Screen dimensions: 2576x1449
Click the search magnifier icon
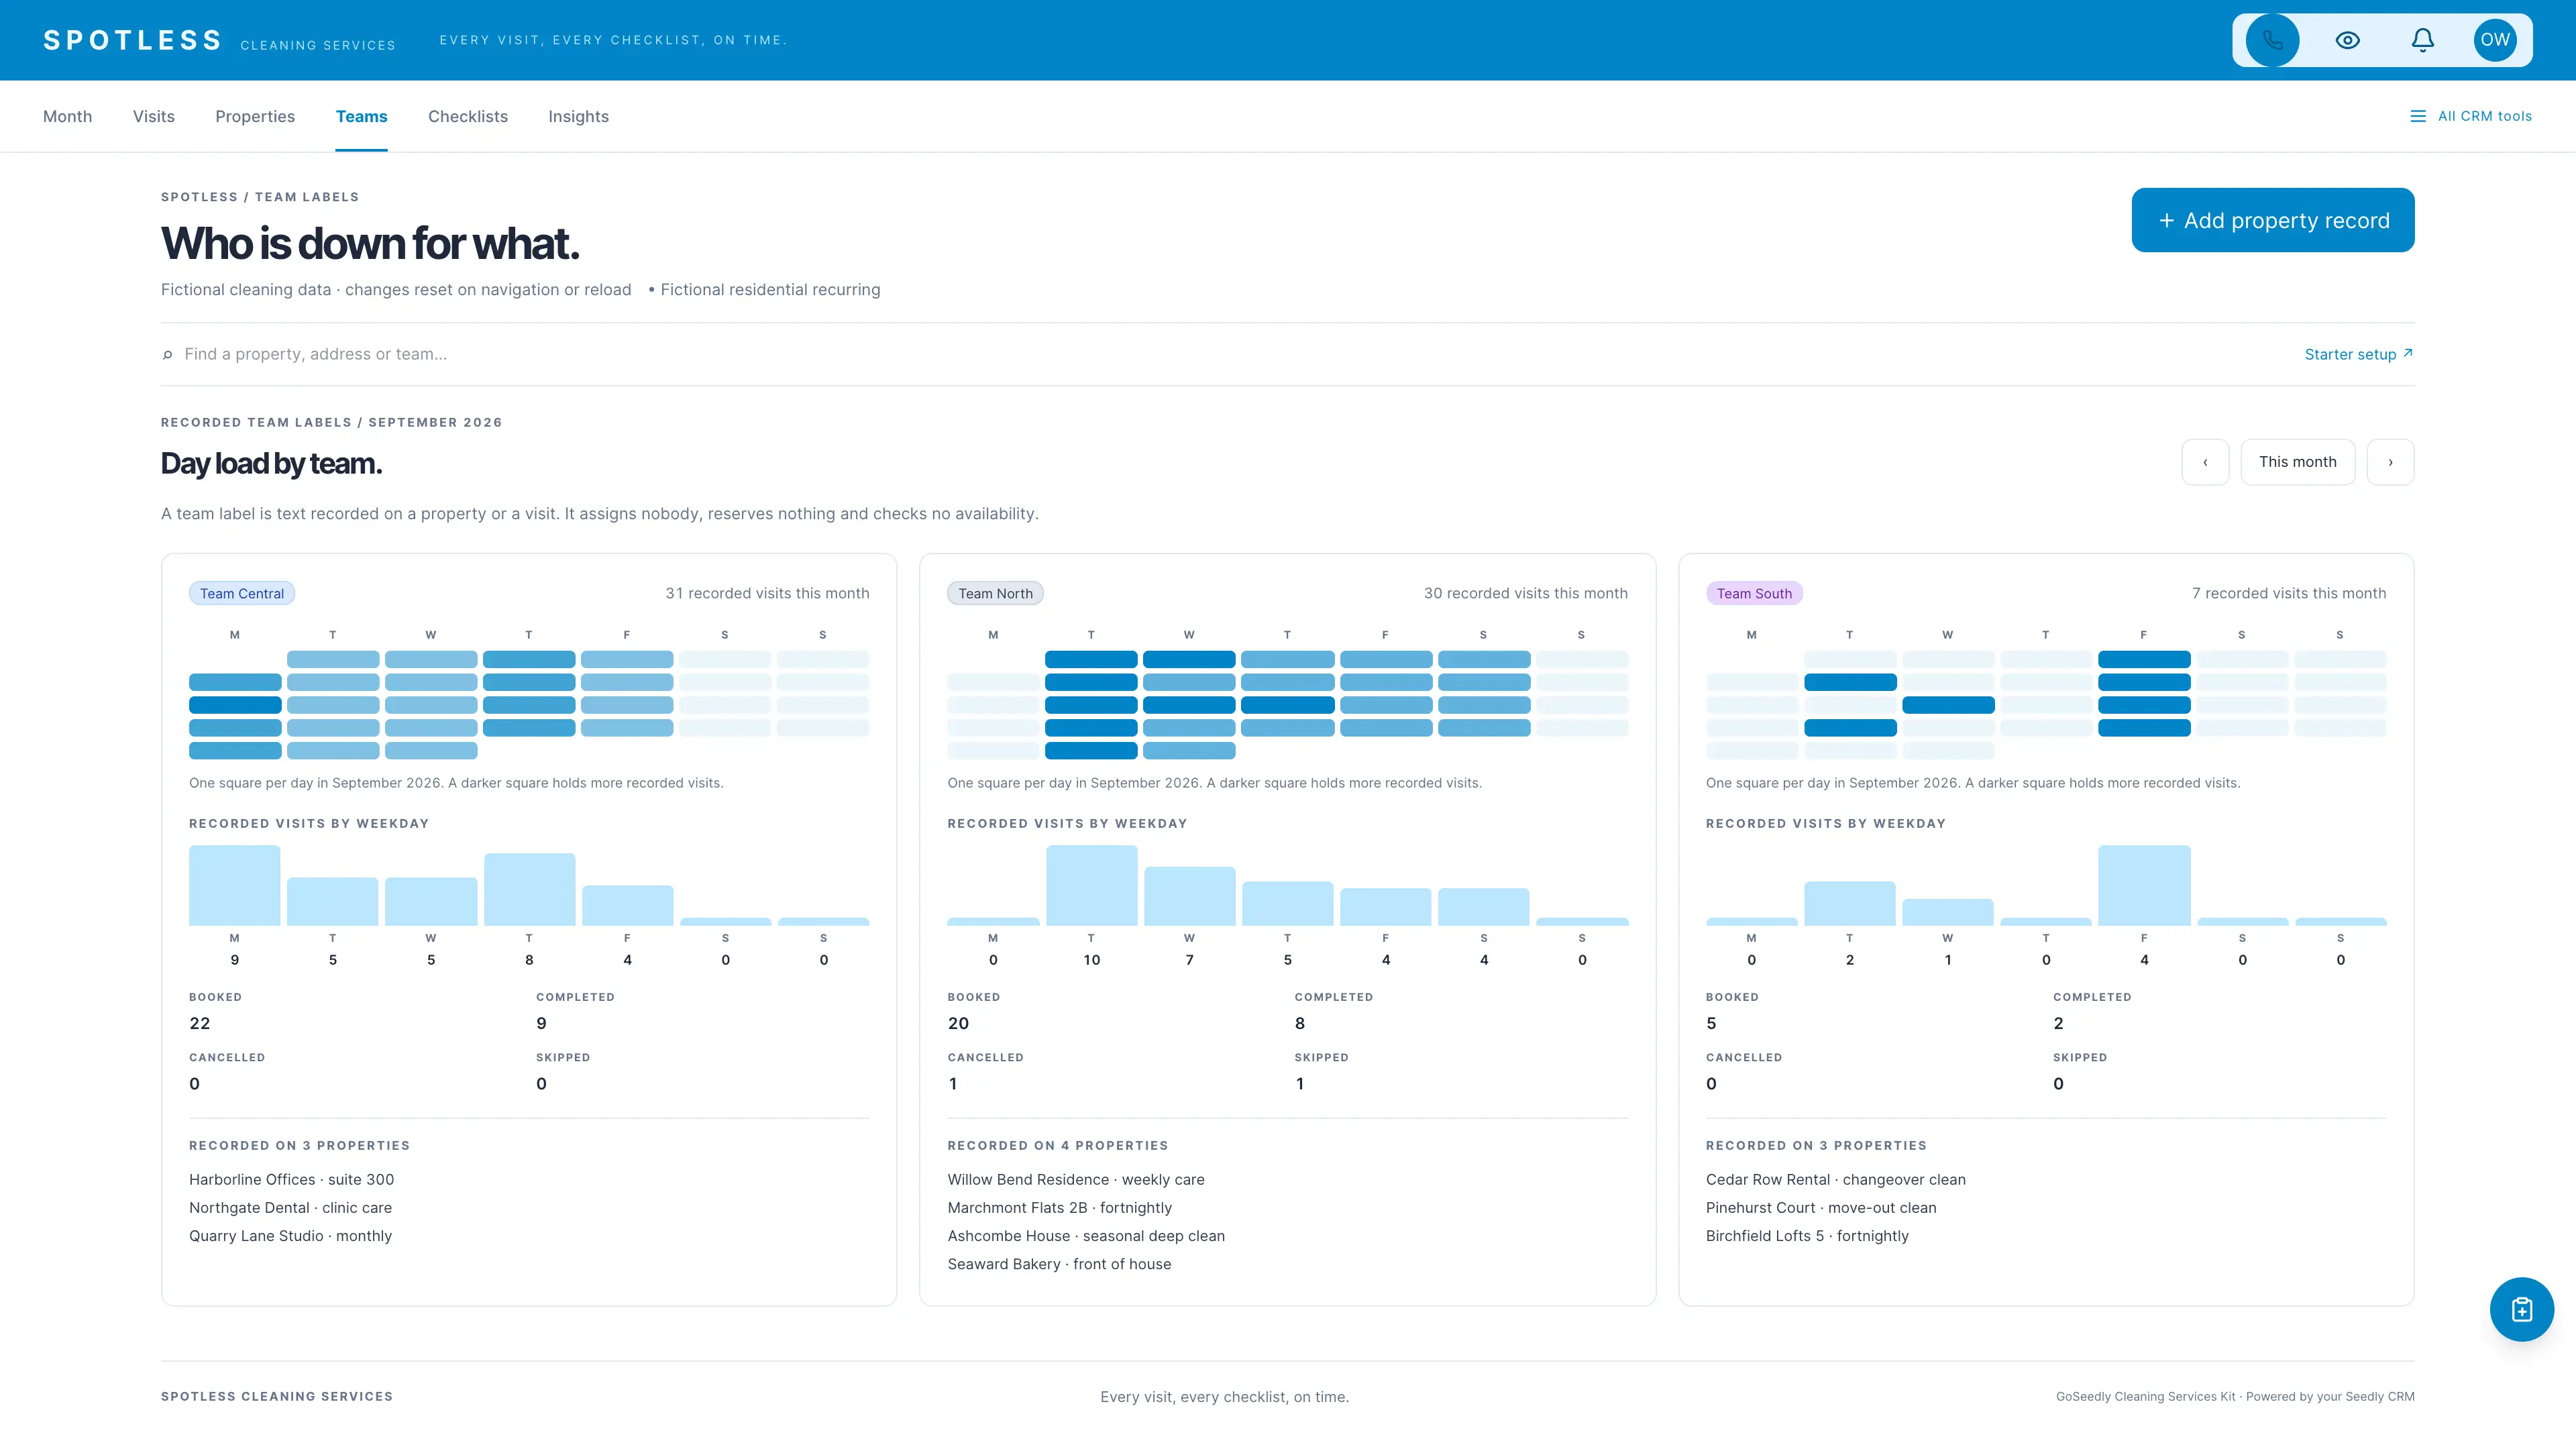click(x=168, y=354)
